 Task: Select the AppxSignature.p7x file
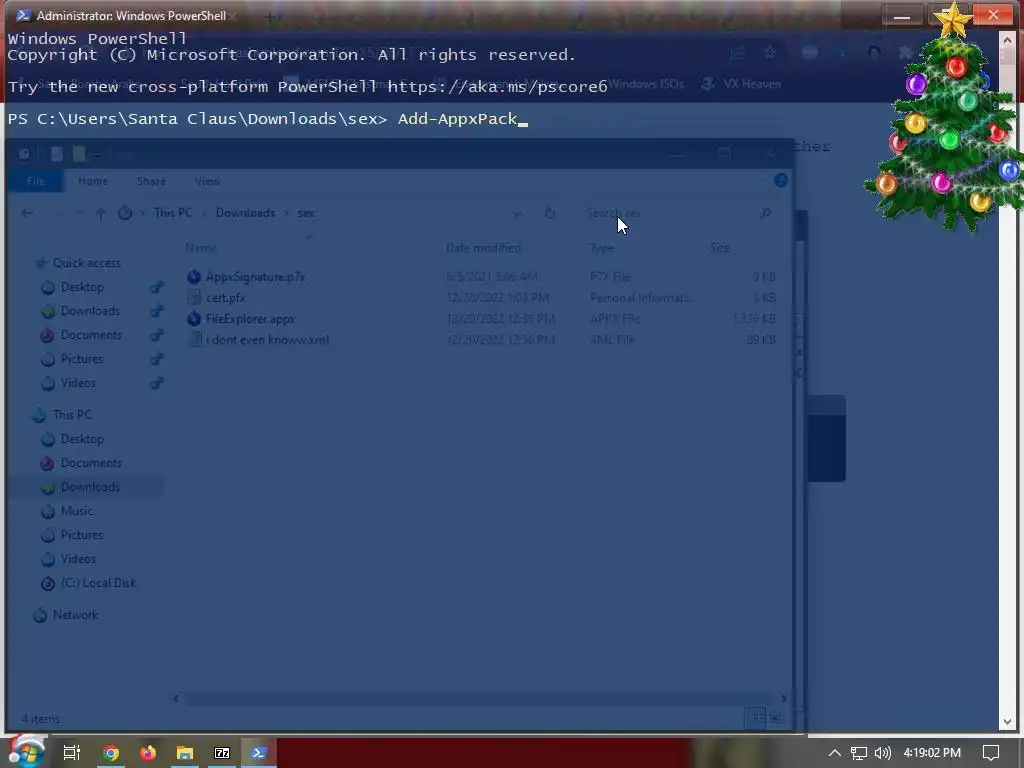click(255, 277)
